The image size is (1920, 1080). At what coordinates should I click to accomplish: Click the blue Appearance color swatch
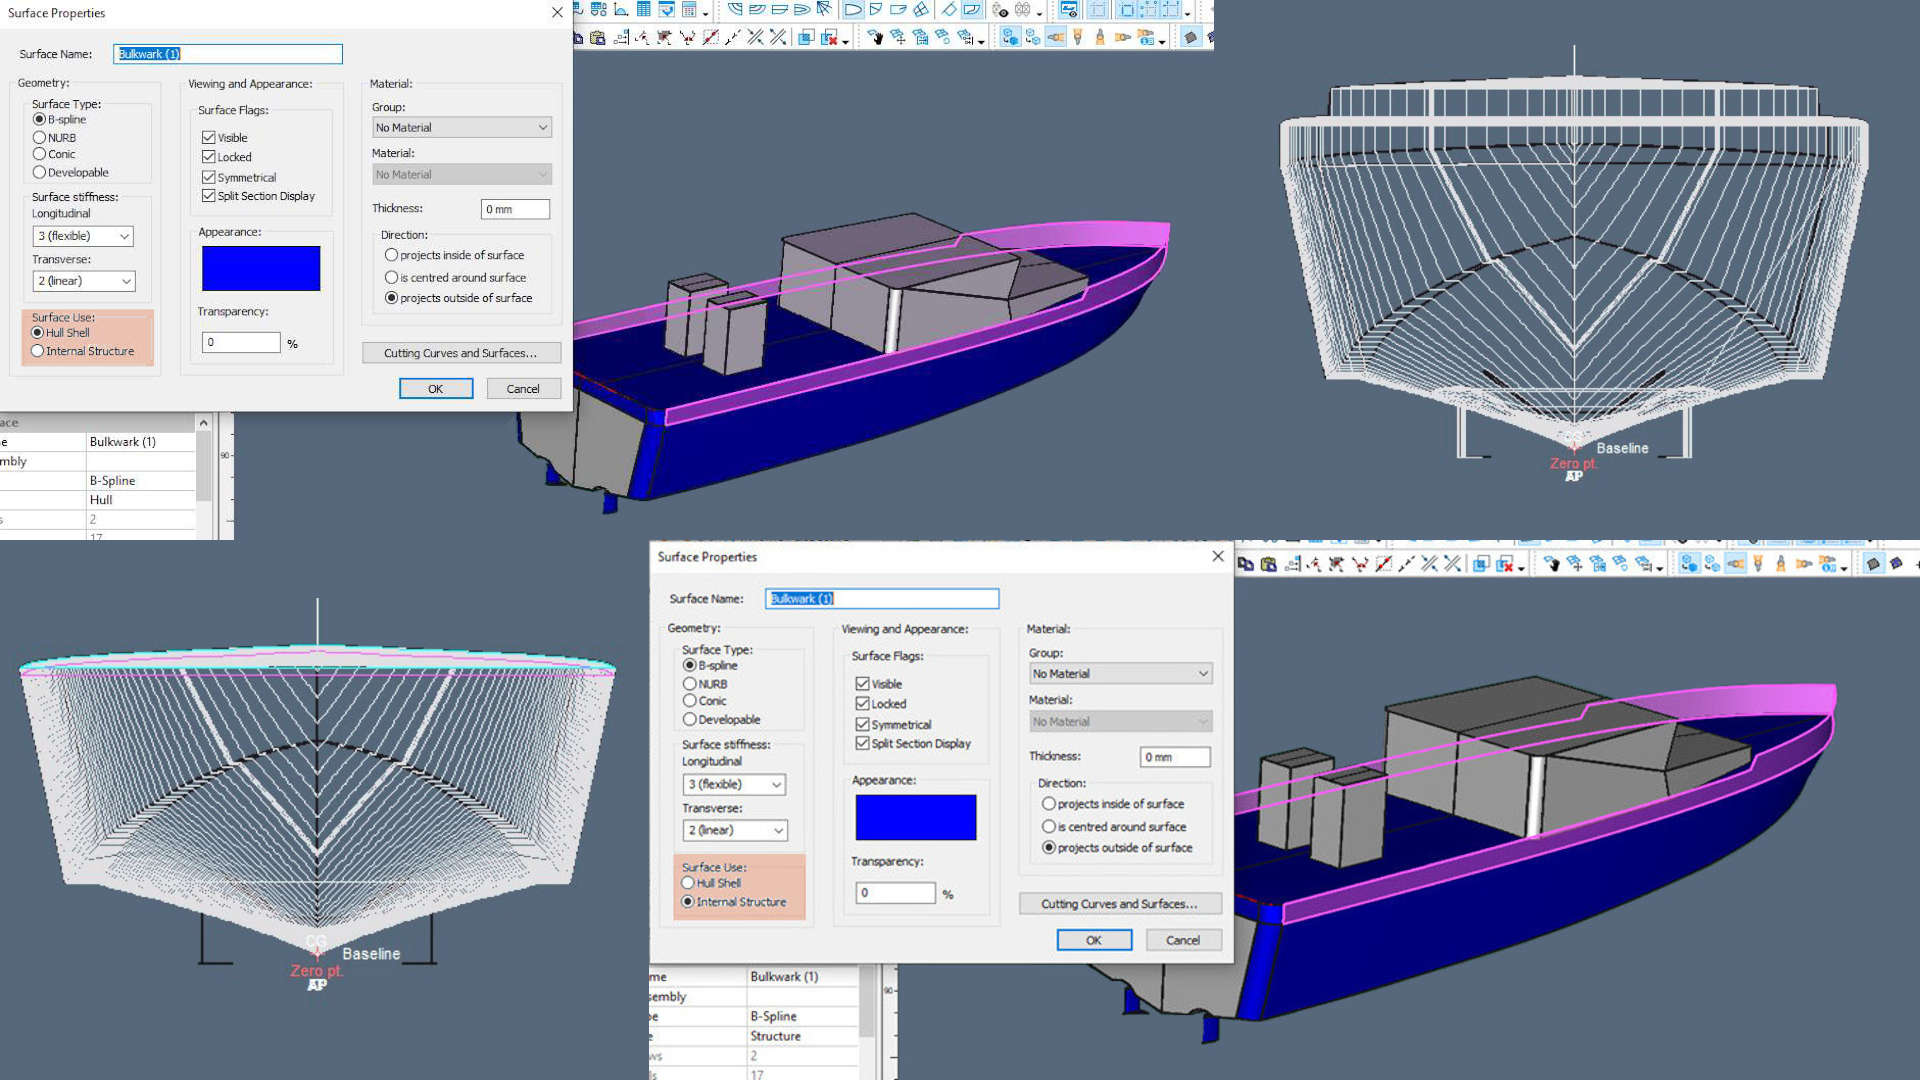(260, 268)
